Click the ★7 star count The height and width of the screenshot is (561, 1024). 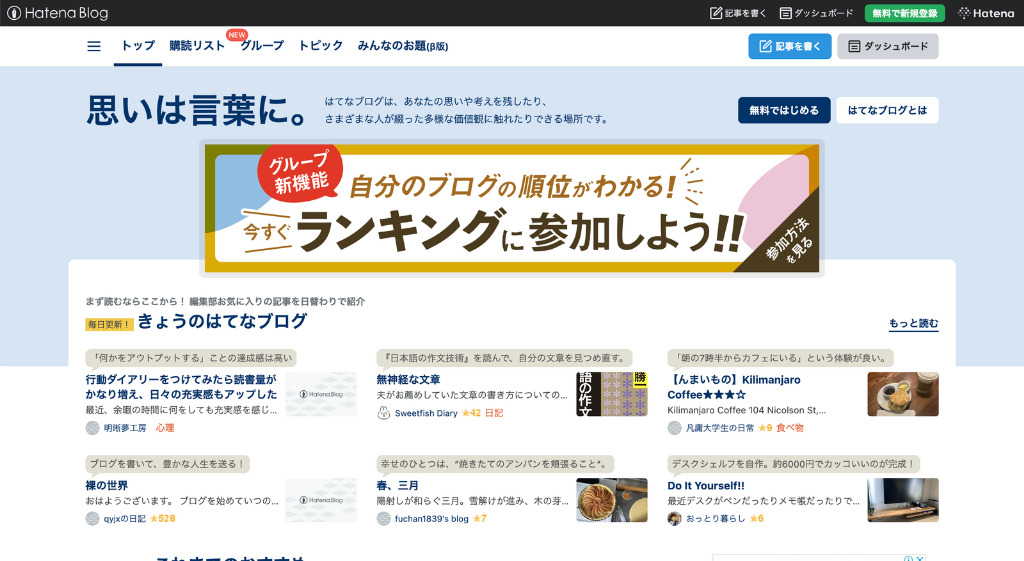click(x=479, y=519)
